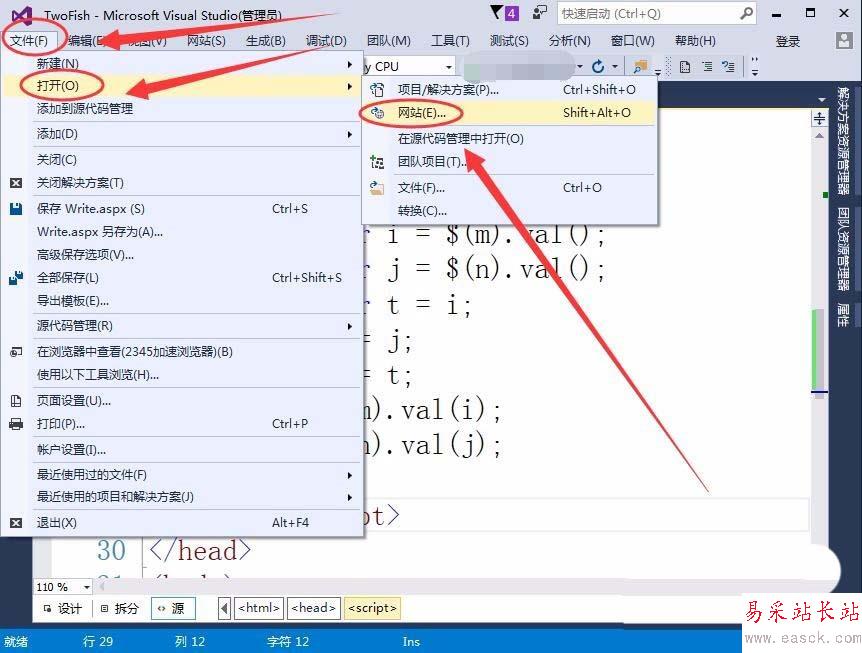Open the 110 % zoom dropdown
862x653 pixels.
click(x=86, y=587)
